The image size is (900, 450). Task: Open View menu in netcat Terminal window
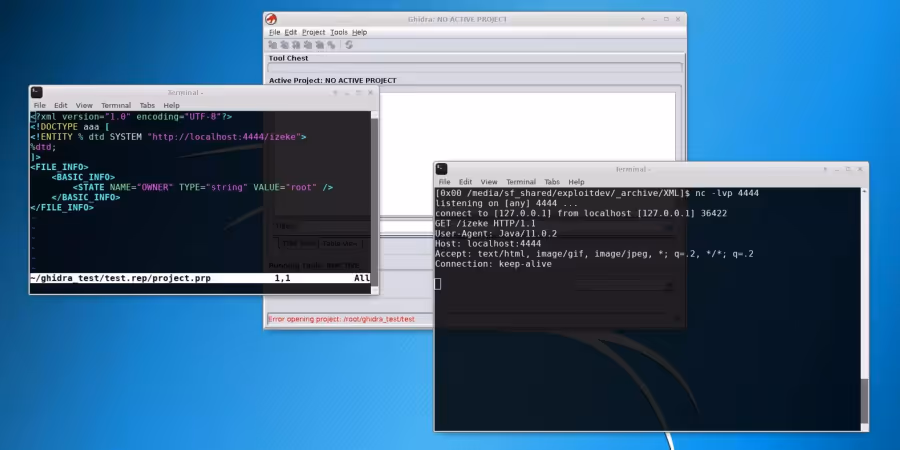[488, 182]
